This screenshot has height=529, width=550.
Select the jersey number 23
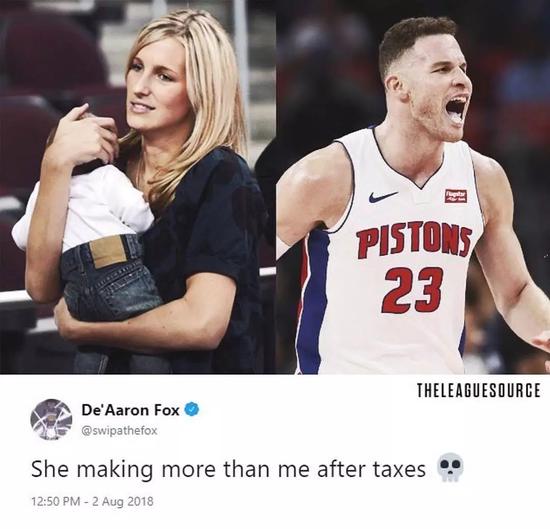411,290
